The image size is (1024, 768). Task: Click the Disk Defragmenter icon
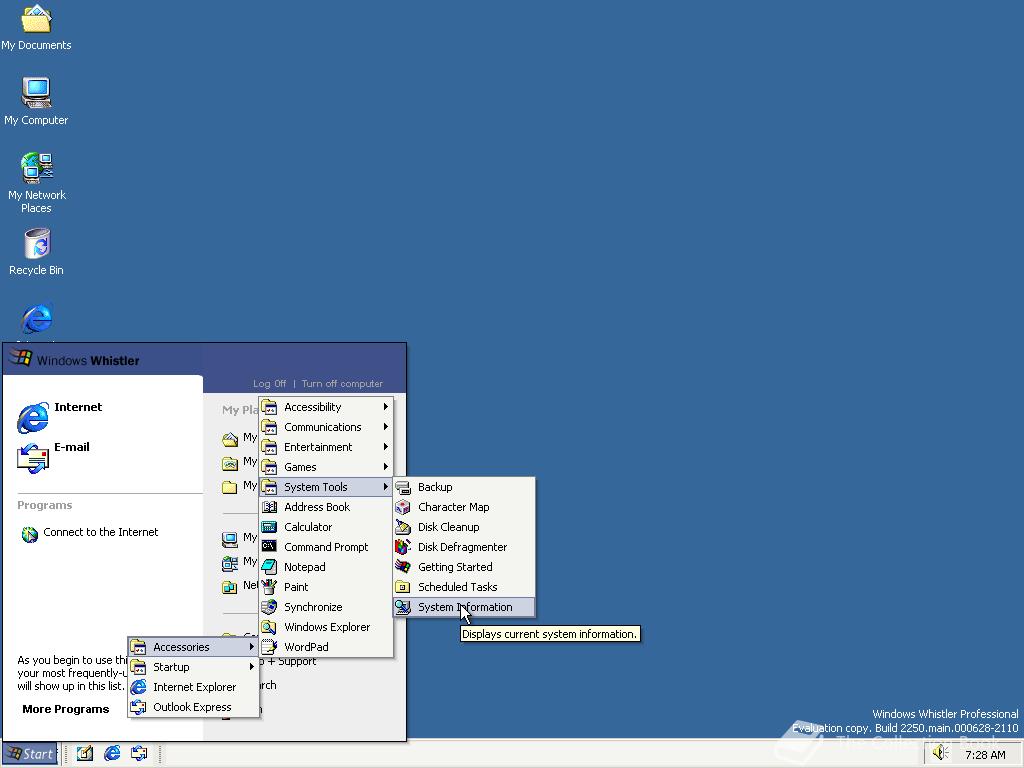pos(403,547)
